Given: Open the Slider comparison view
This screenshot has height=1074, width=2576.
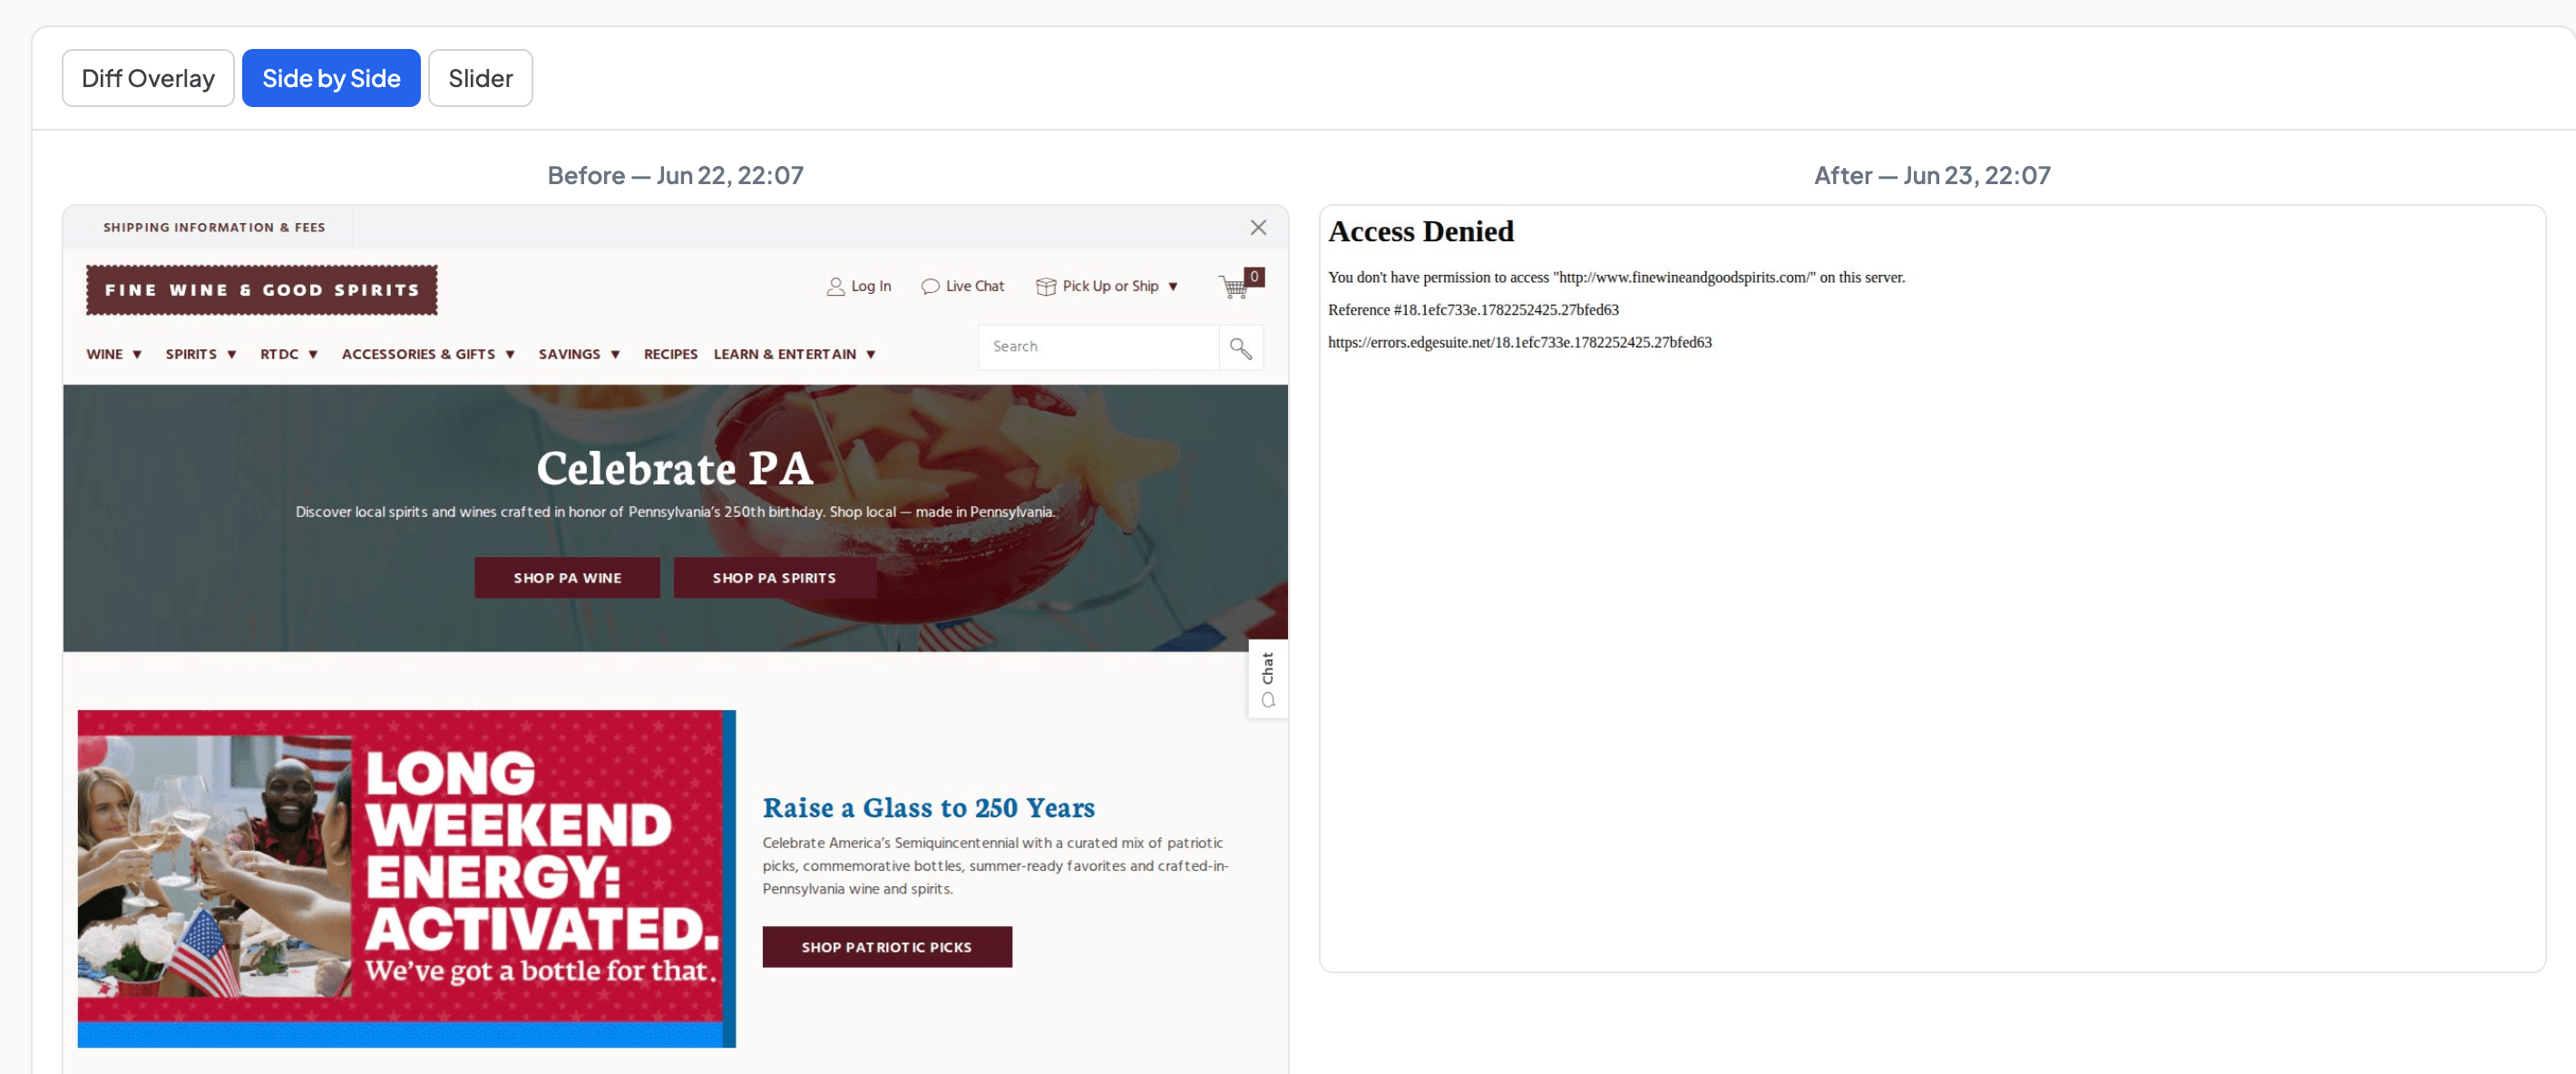Looking at the screenshot, I should click(480, 78).
